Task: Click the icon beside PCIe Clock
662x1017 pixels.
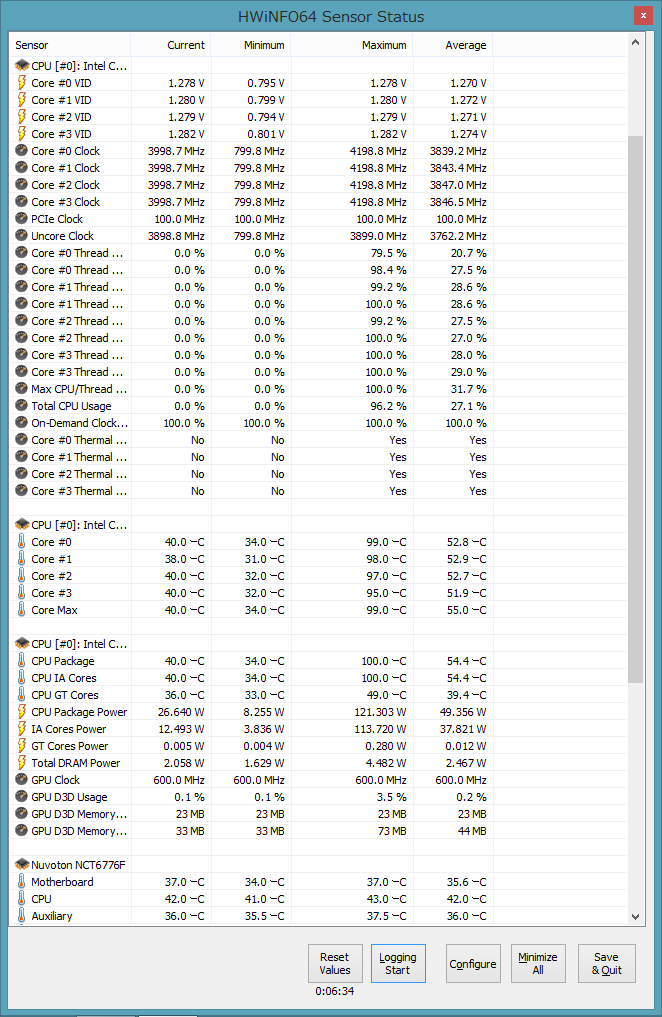Action: pos(21,219)
